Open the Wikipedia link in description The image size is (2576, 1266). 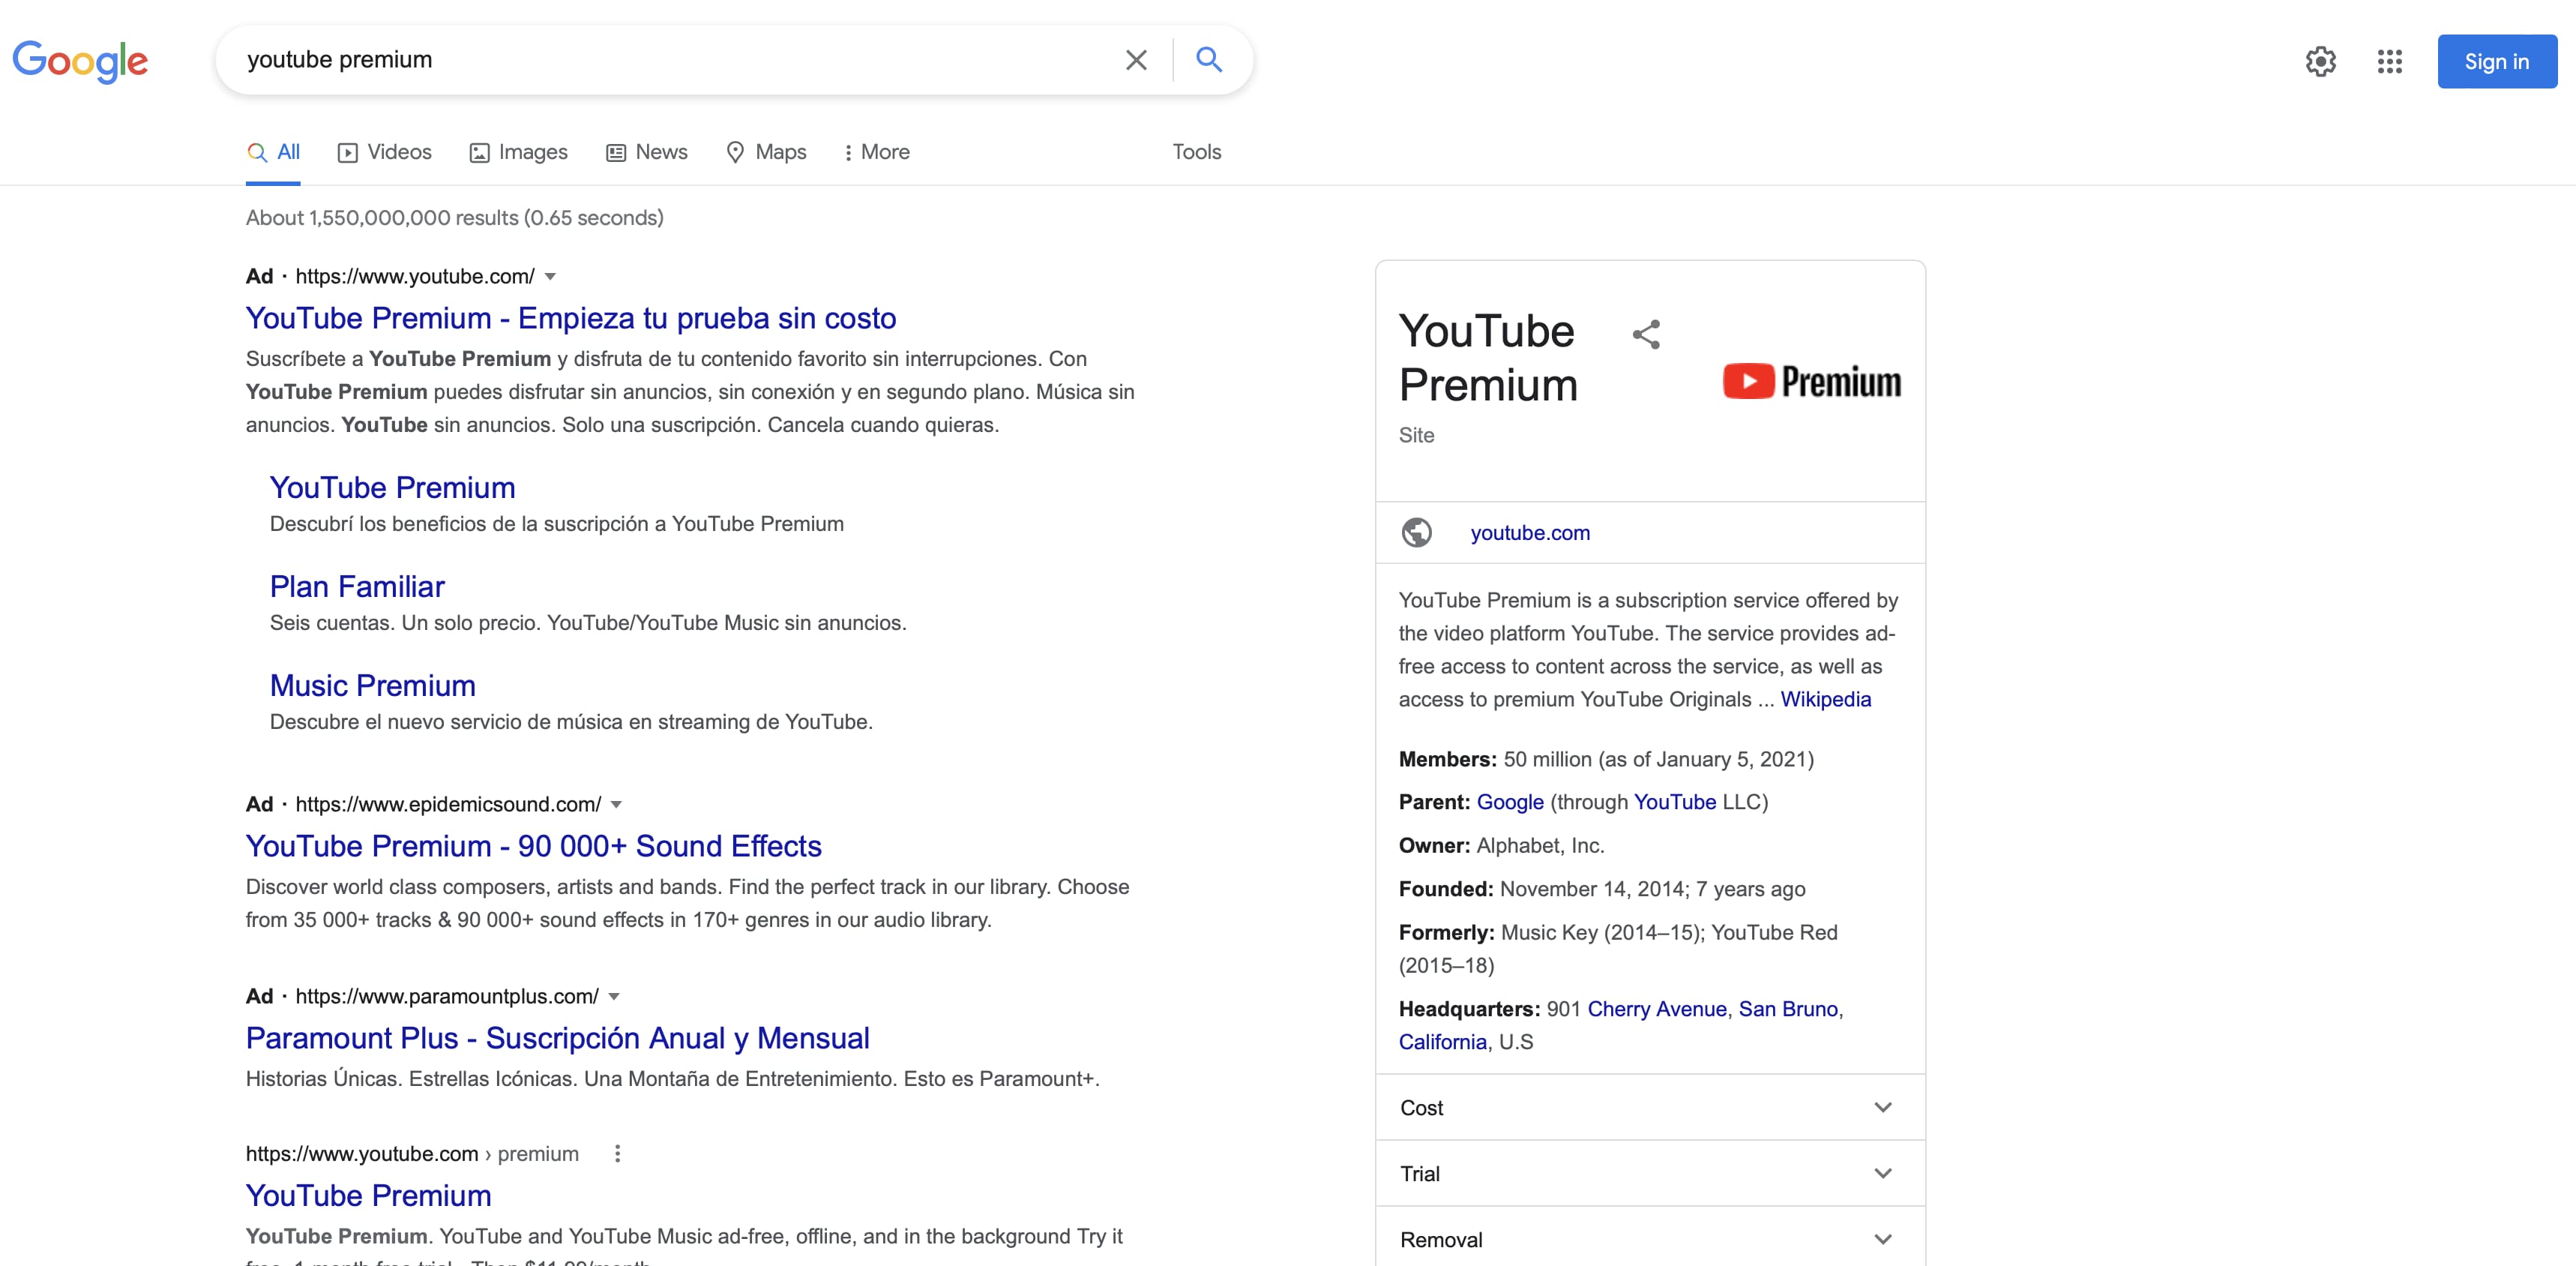pos(1825,700)
